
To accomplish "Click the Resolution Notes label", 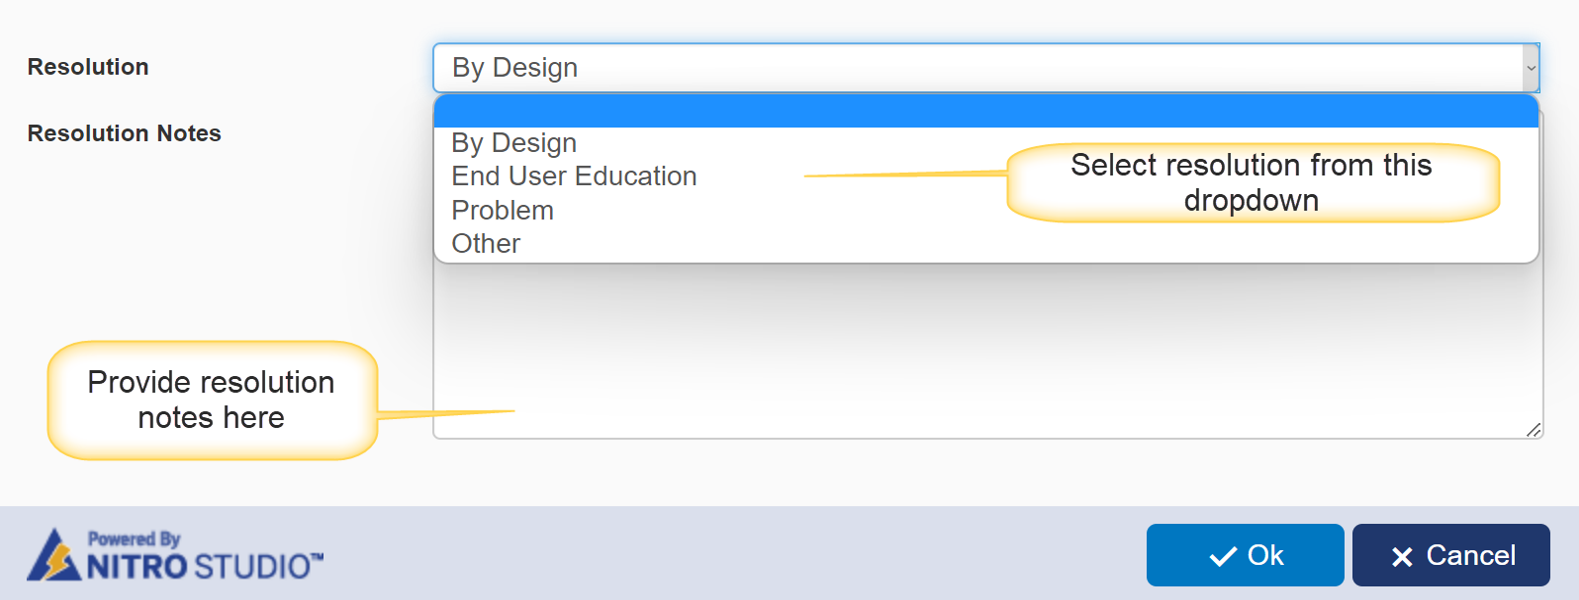I will 124,133.
